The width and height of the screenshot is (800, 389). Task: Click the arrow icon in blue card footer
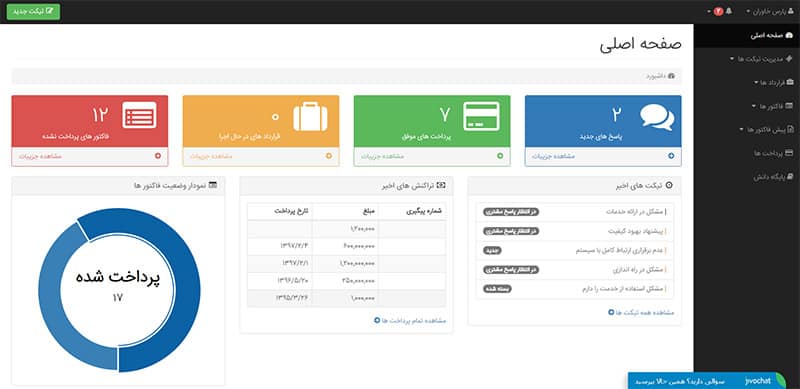[671, 156]
